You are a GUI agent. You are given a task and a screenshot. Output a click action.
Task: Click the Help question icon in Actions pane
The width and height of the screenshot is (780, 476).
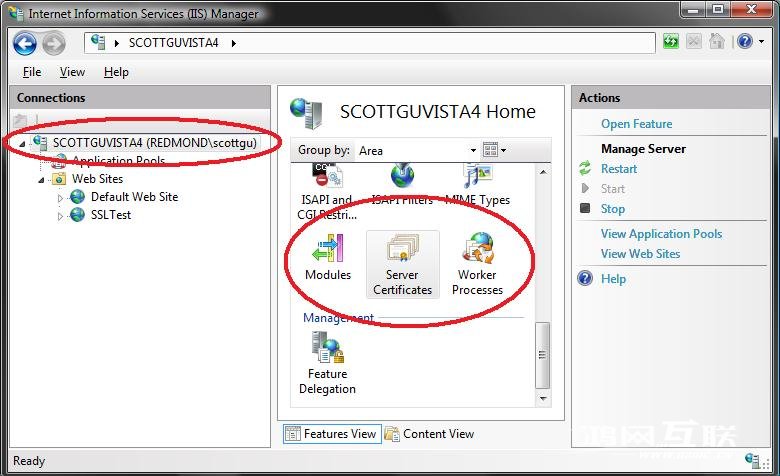click(585, 279)
